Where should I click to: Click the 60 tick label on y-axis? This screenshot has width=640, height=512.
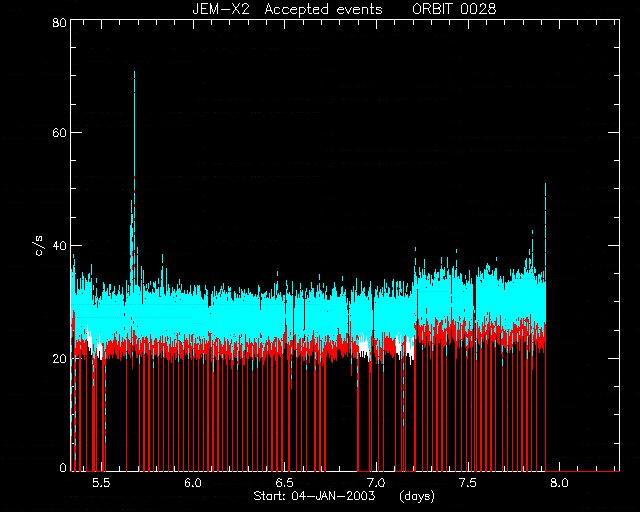59,133
